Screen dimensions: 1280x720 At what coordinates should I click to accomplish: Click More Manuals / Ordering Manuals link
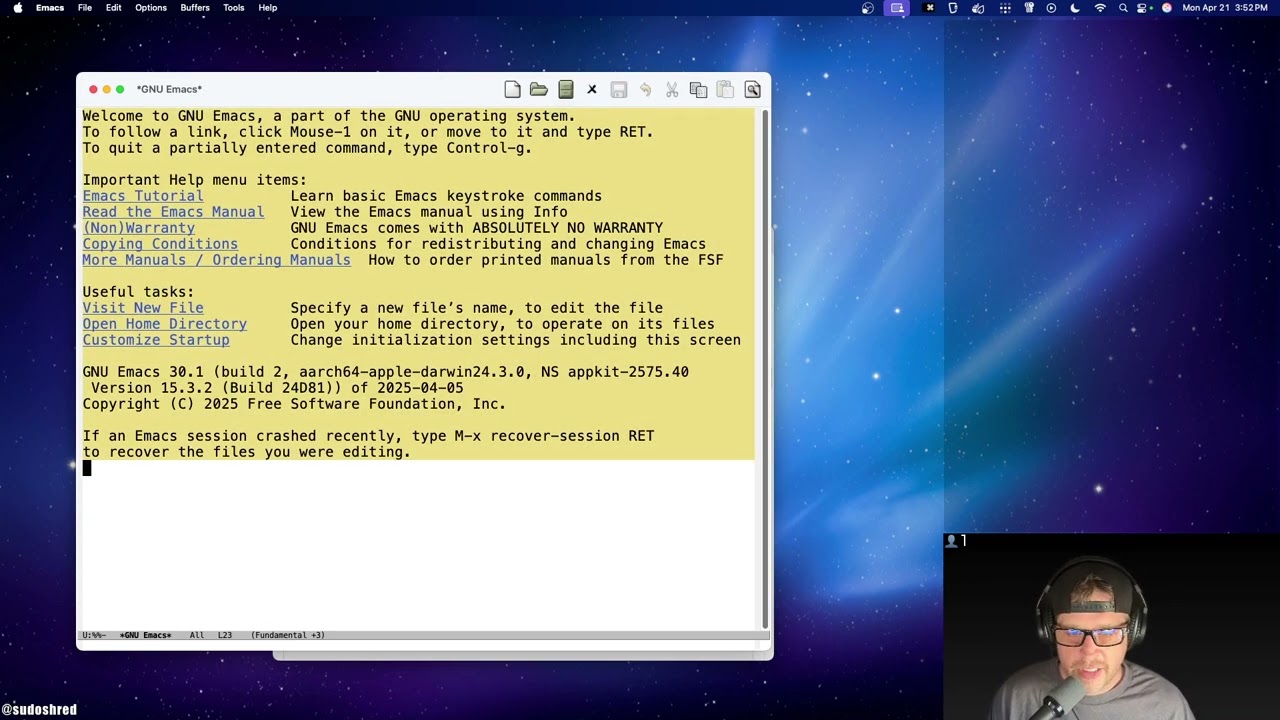216,260
